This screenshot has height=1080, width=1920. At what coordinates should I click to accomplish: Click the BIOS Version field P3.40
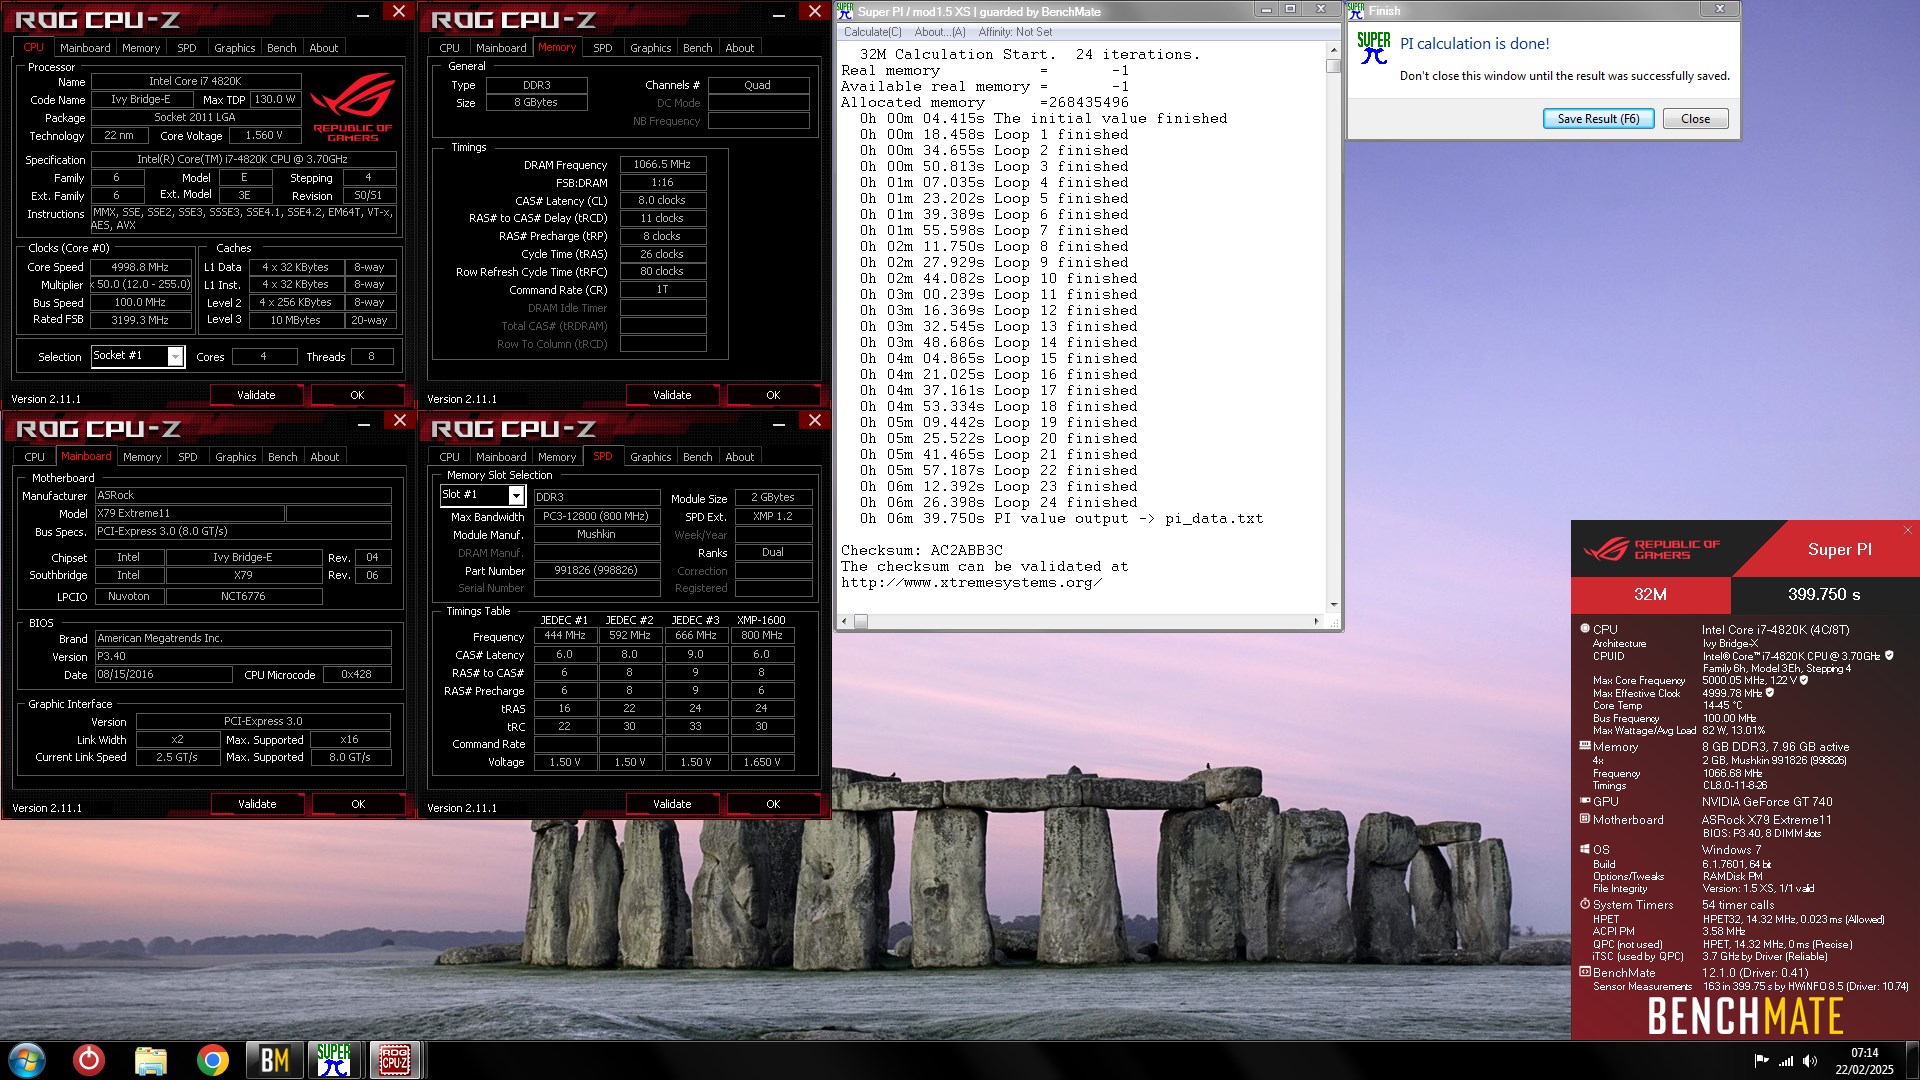tap(243, 656)
